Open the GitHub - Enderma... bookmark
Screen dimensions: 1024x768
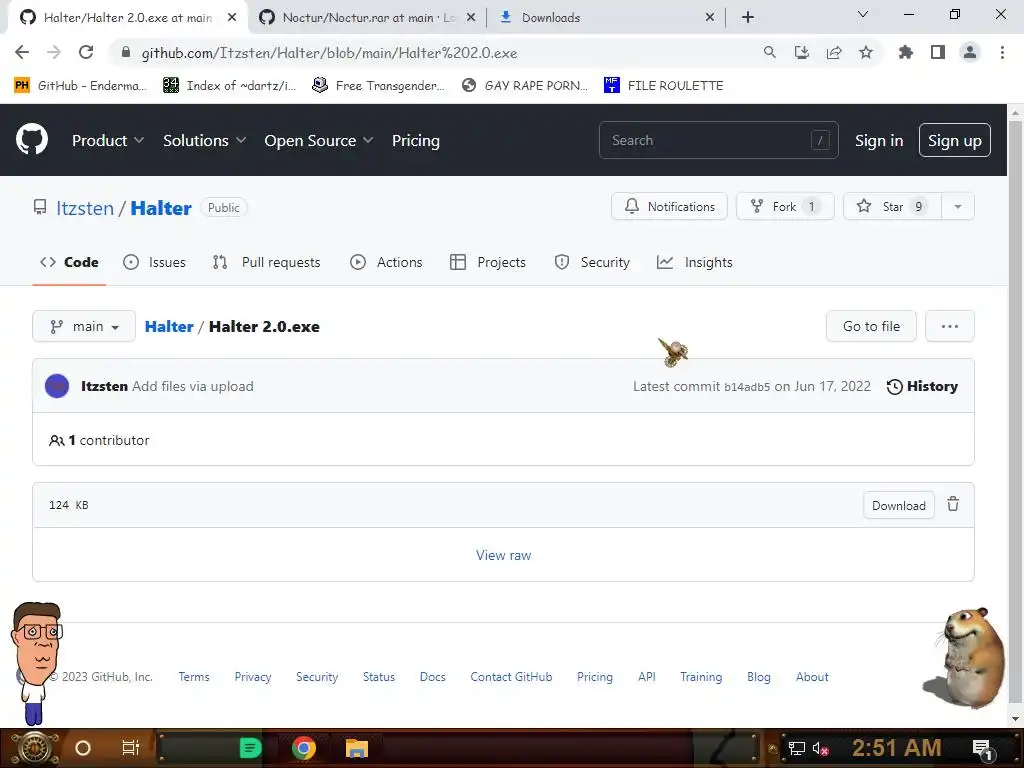tap(80, 86)
